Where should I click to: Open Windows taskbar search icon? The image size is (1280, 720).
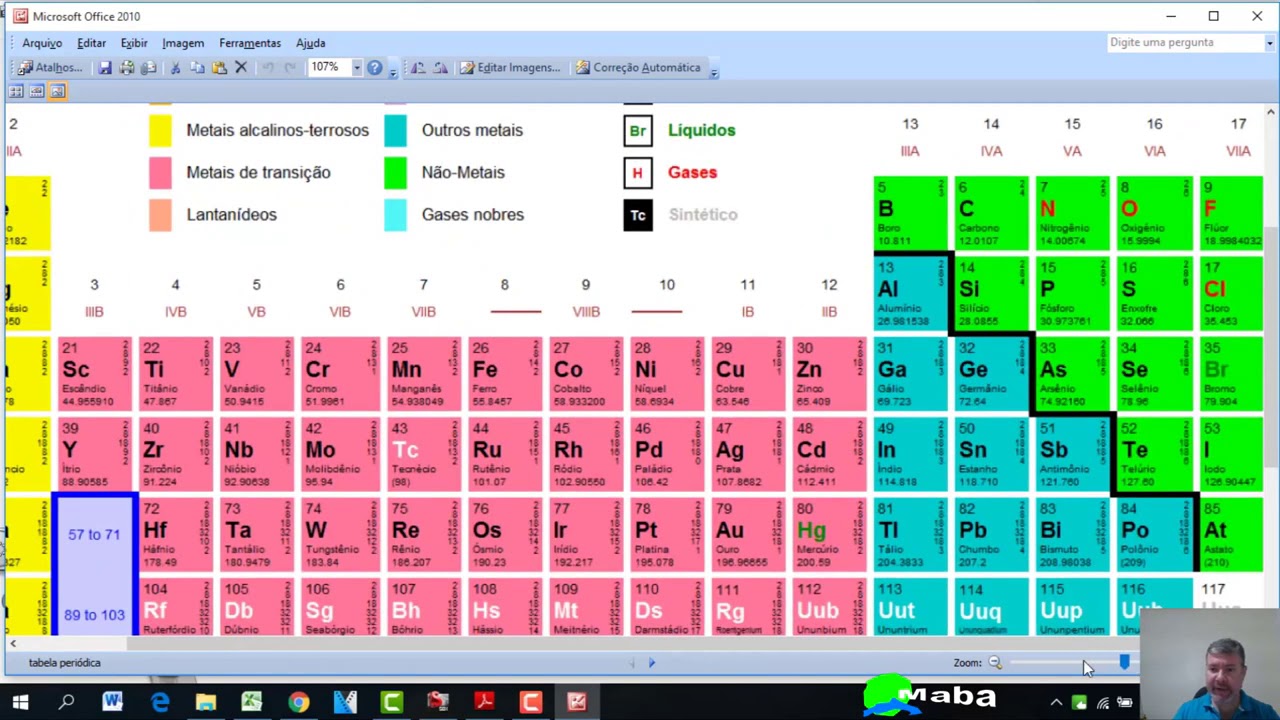click(66, 702)
